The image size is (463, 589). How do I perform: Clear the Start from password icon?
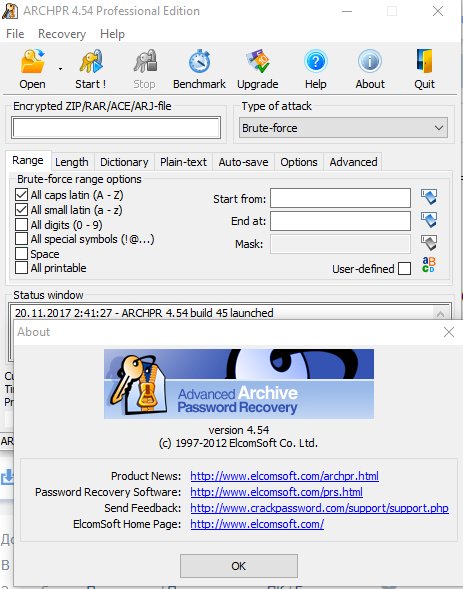click(x=429, y=196)
